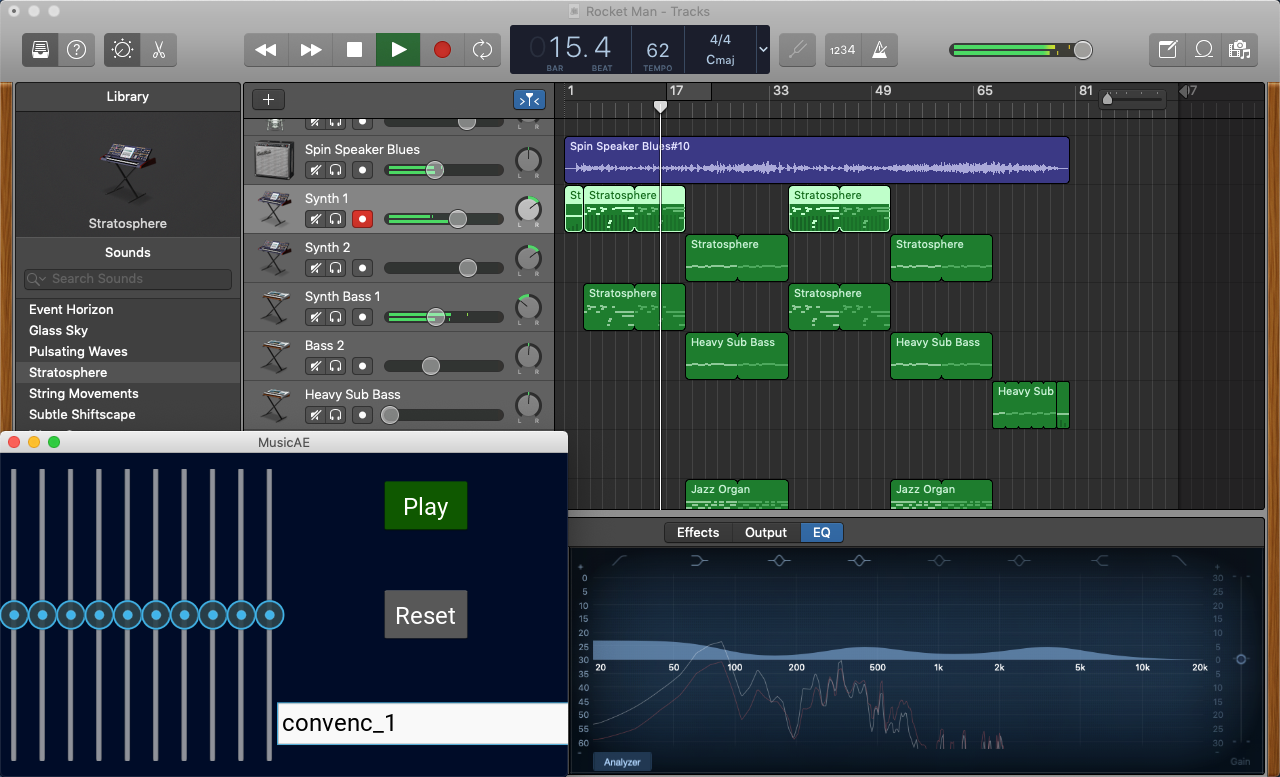The width and height of the screenshot is (1280, 777).
Task: Open the tuner icon
Action: coord(796,49)
